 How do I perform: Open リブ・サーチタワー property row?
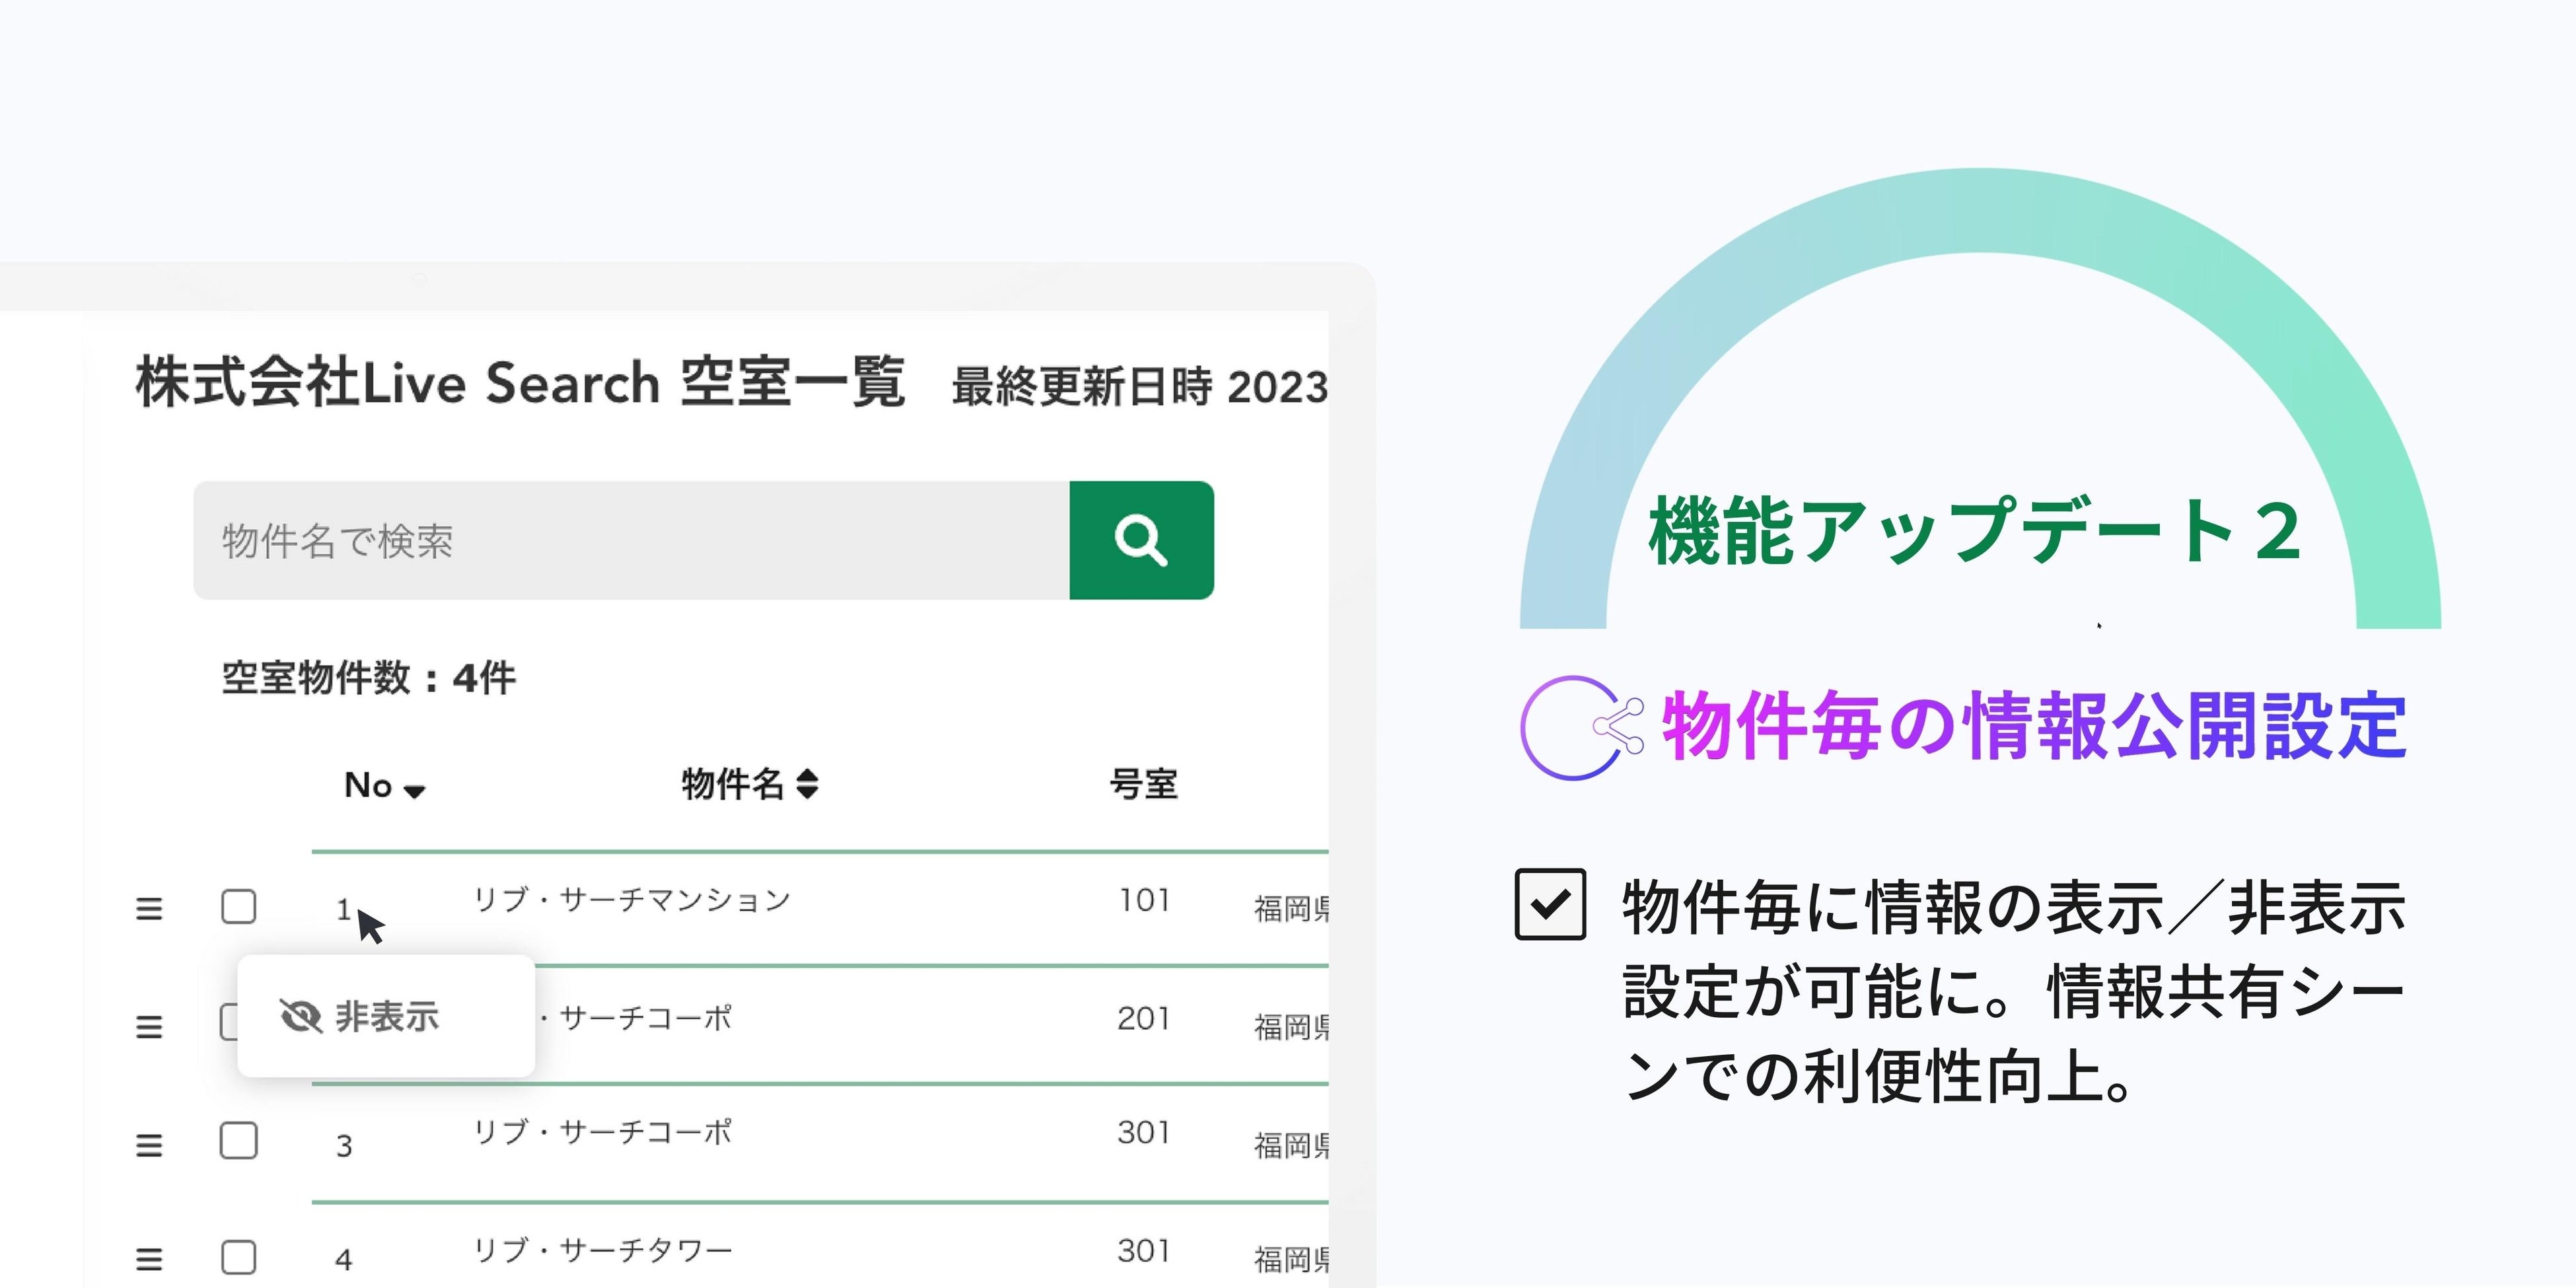[603, 1250]
